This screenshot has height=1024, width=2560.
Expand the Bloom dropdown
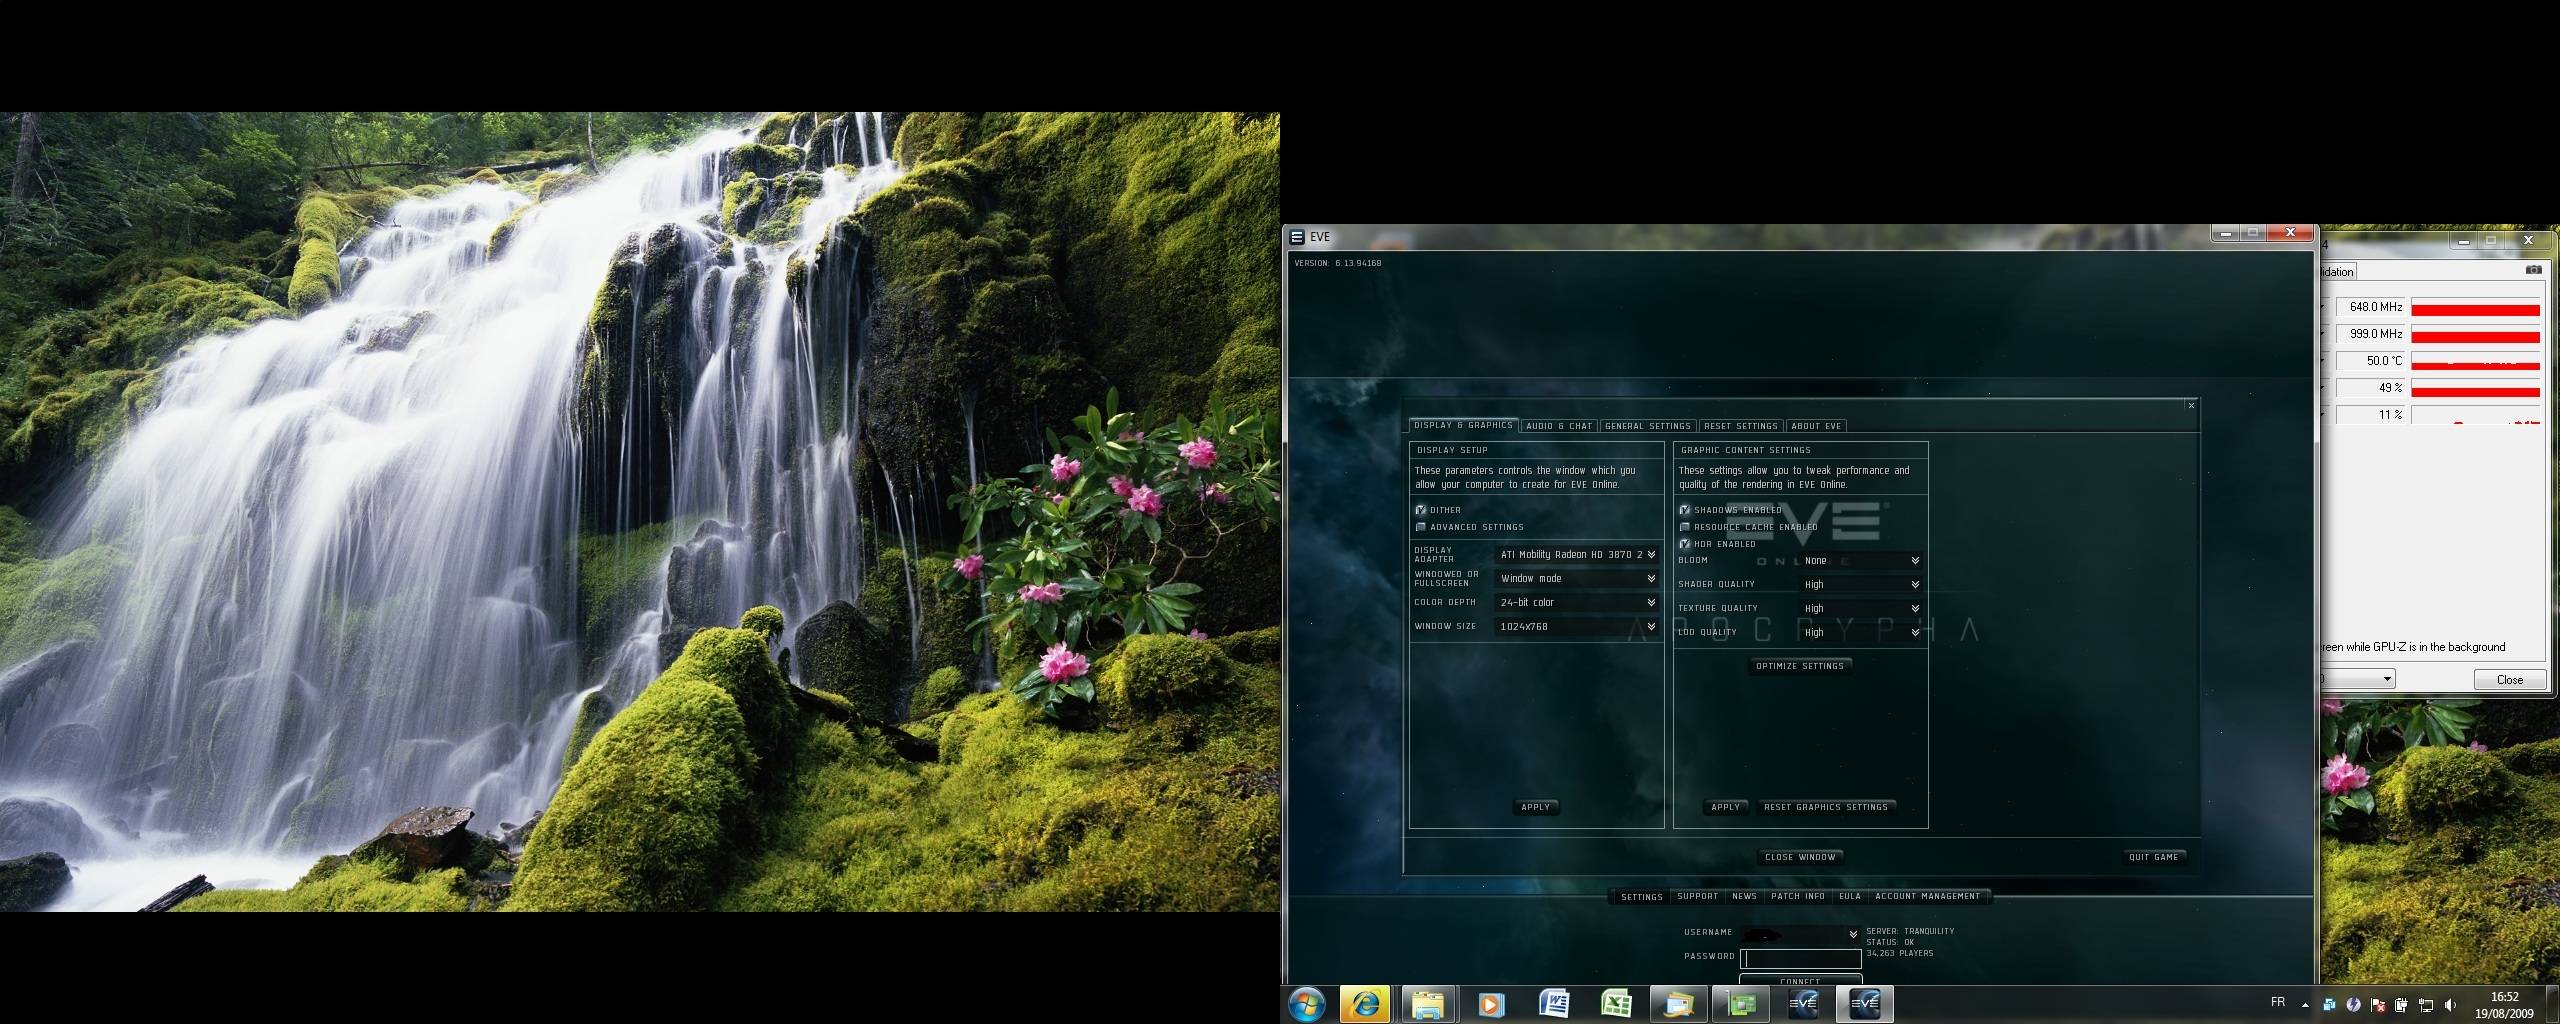point(1861,560)
